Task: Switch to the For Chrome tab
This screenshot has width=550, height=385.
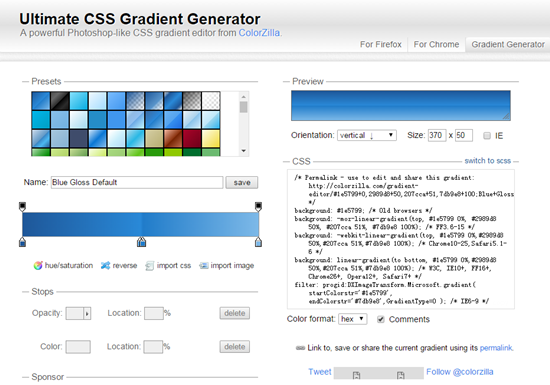Action: coord(436,45)
